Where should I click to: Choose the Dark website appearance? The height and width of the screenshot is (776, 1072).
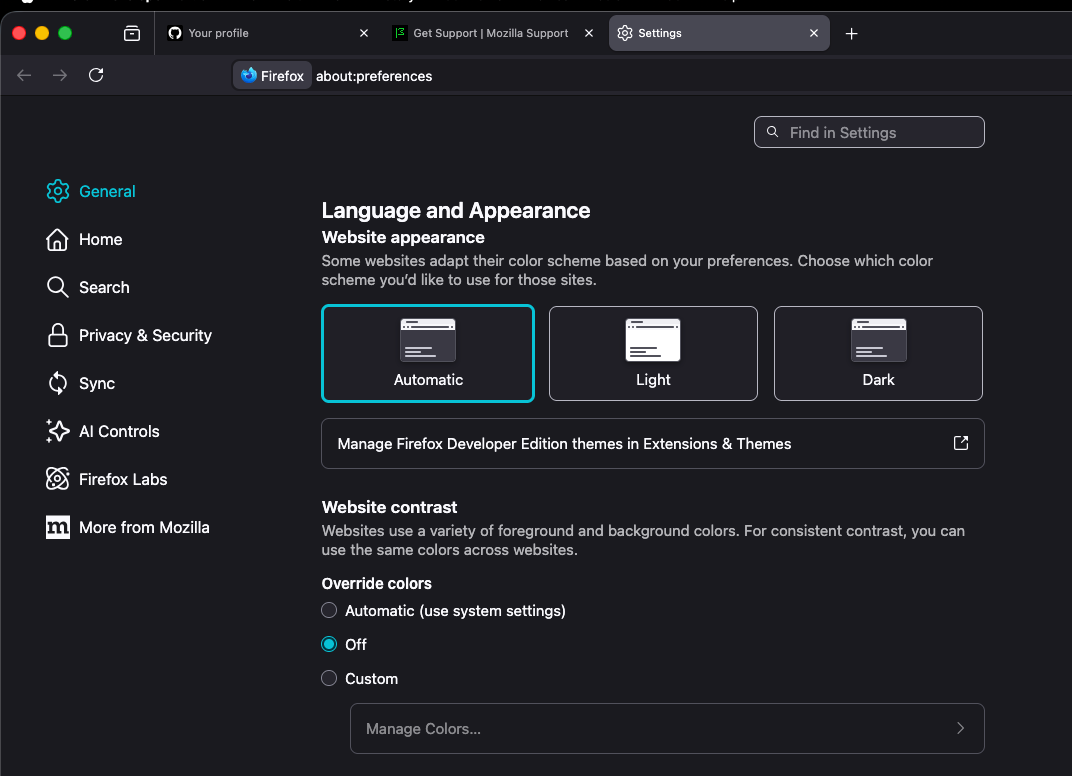878,353
